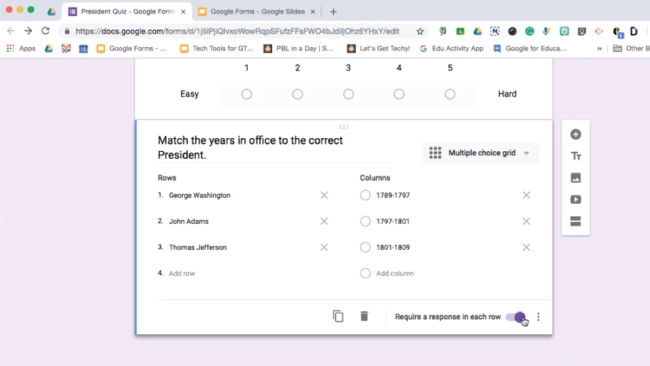Remove the Thomas Jefferson row
The height and width of the screenshot is (366, 650).
(x=324, y=247)
